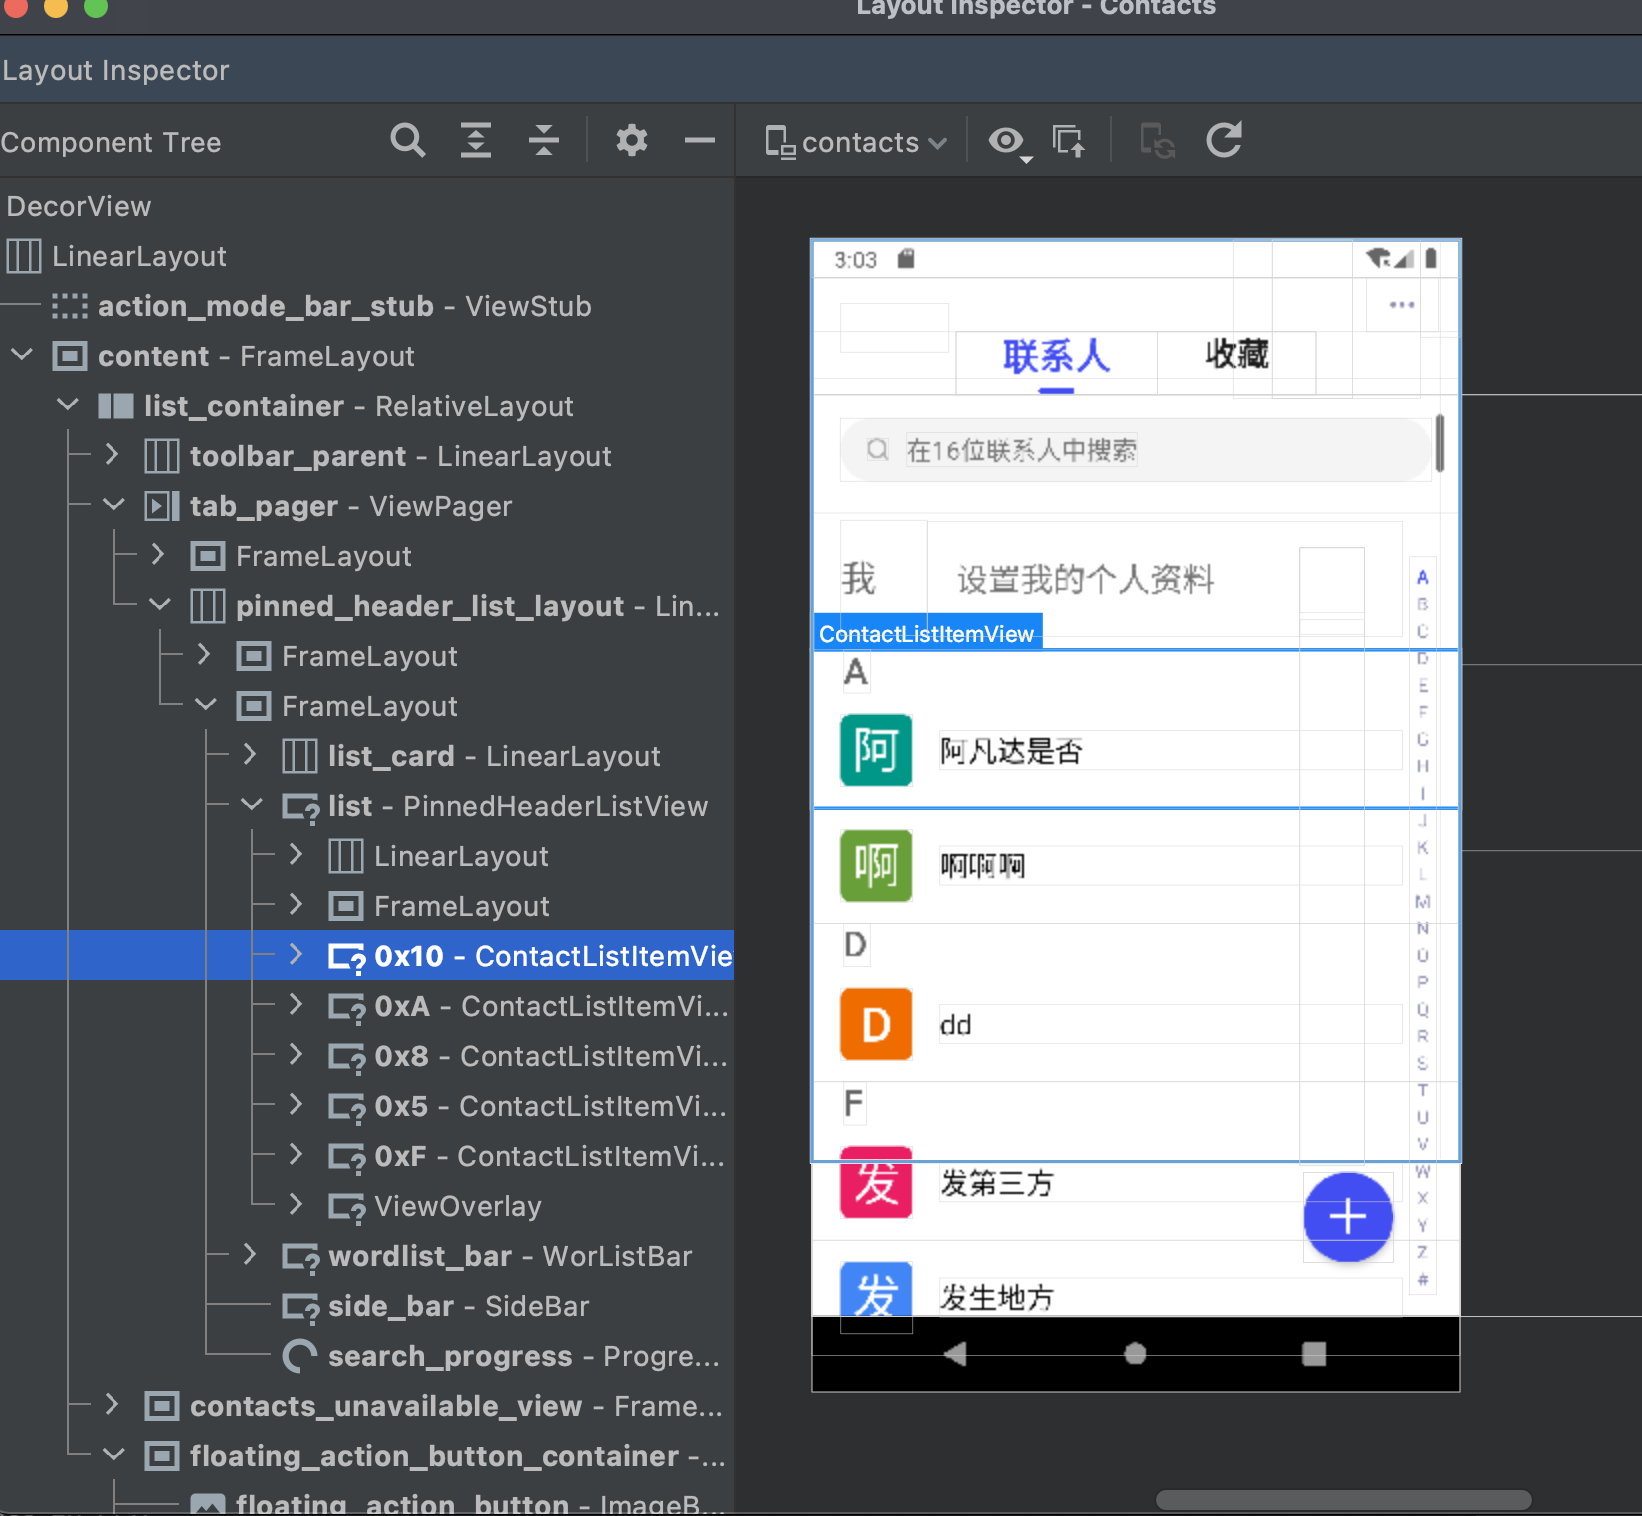Collapse the floating_action_button_container node
Image resolution: width=1642 pixels, height=1516 pixels.
point(114,1455)
